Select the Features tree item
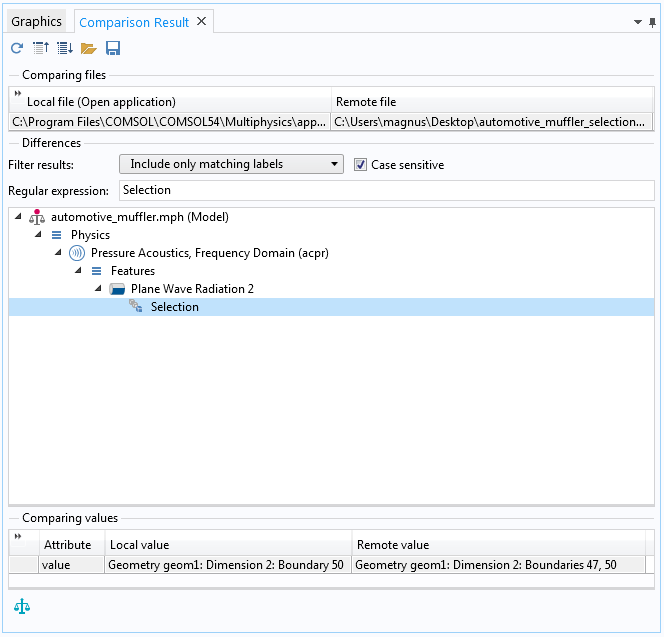The width and height of the screenshot is (664, 637). 133,271
